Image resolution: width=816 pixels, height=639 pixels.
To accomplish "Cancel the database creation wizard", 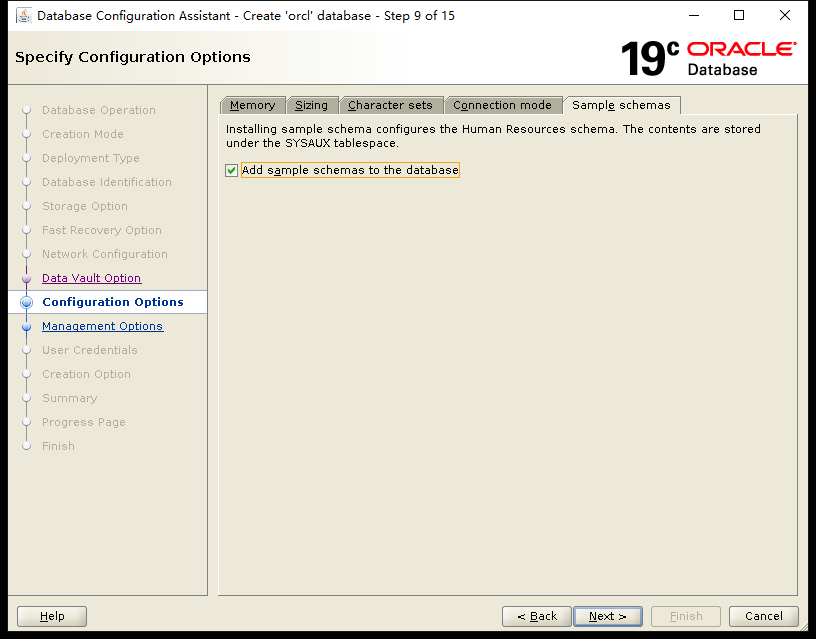I will 763,616.
